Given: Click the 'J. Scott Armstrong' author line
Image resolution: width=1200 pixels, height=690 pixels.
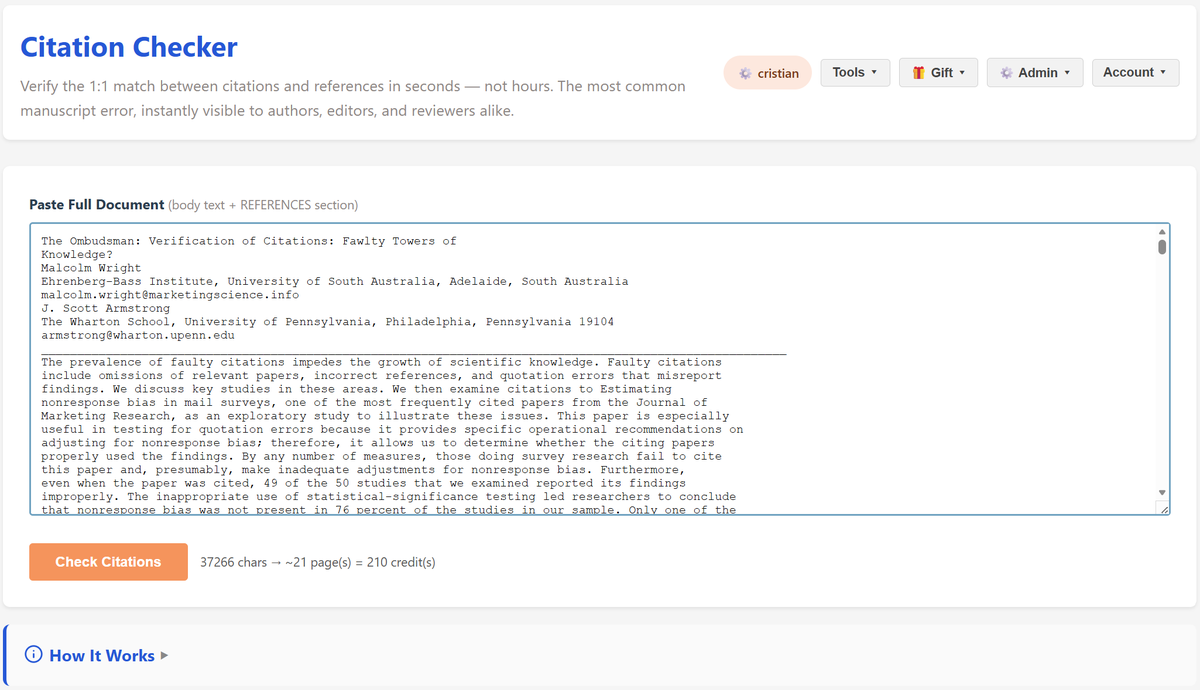Looking at the screenshot, I should coord(105,309).
